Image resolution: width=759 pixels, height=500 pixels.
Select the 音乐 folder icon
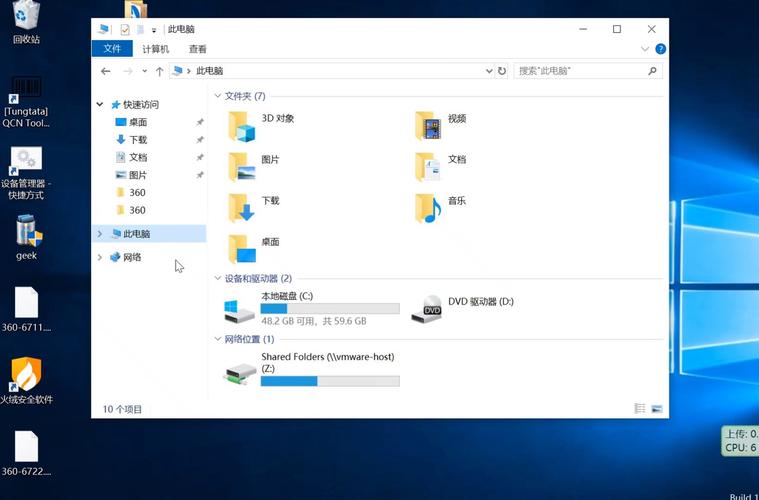(x=428, y=207)
